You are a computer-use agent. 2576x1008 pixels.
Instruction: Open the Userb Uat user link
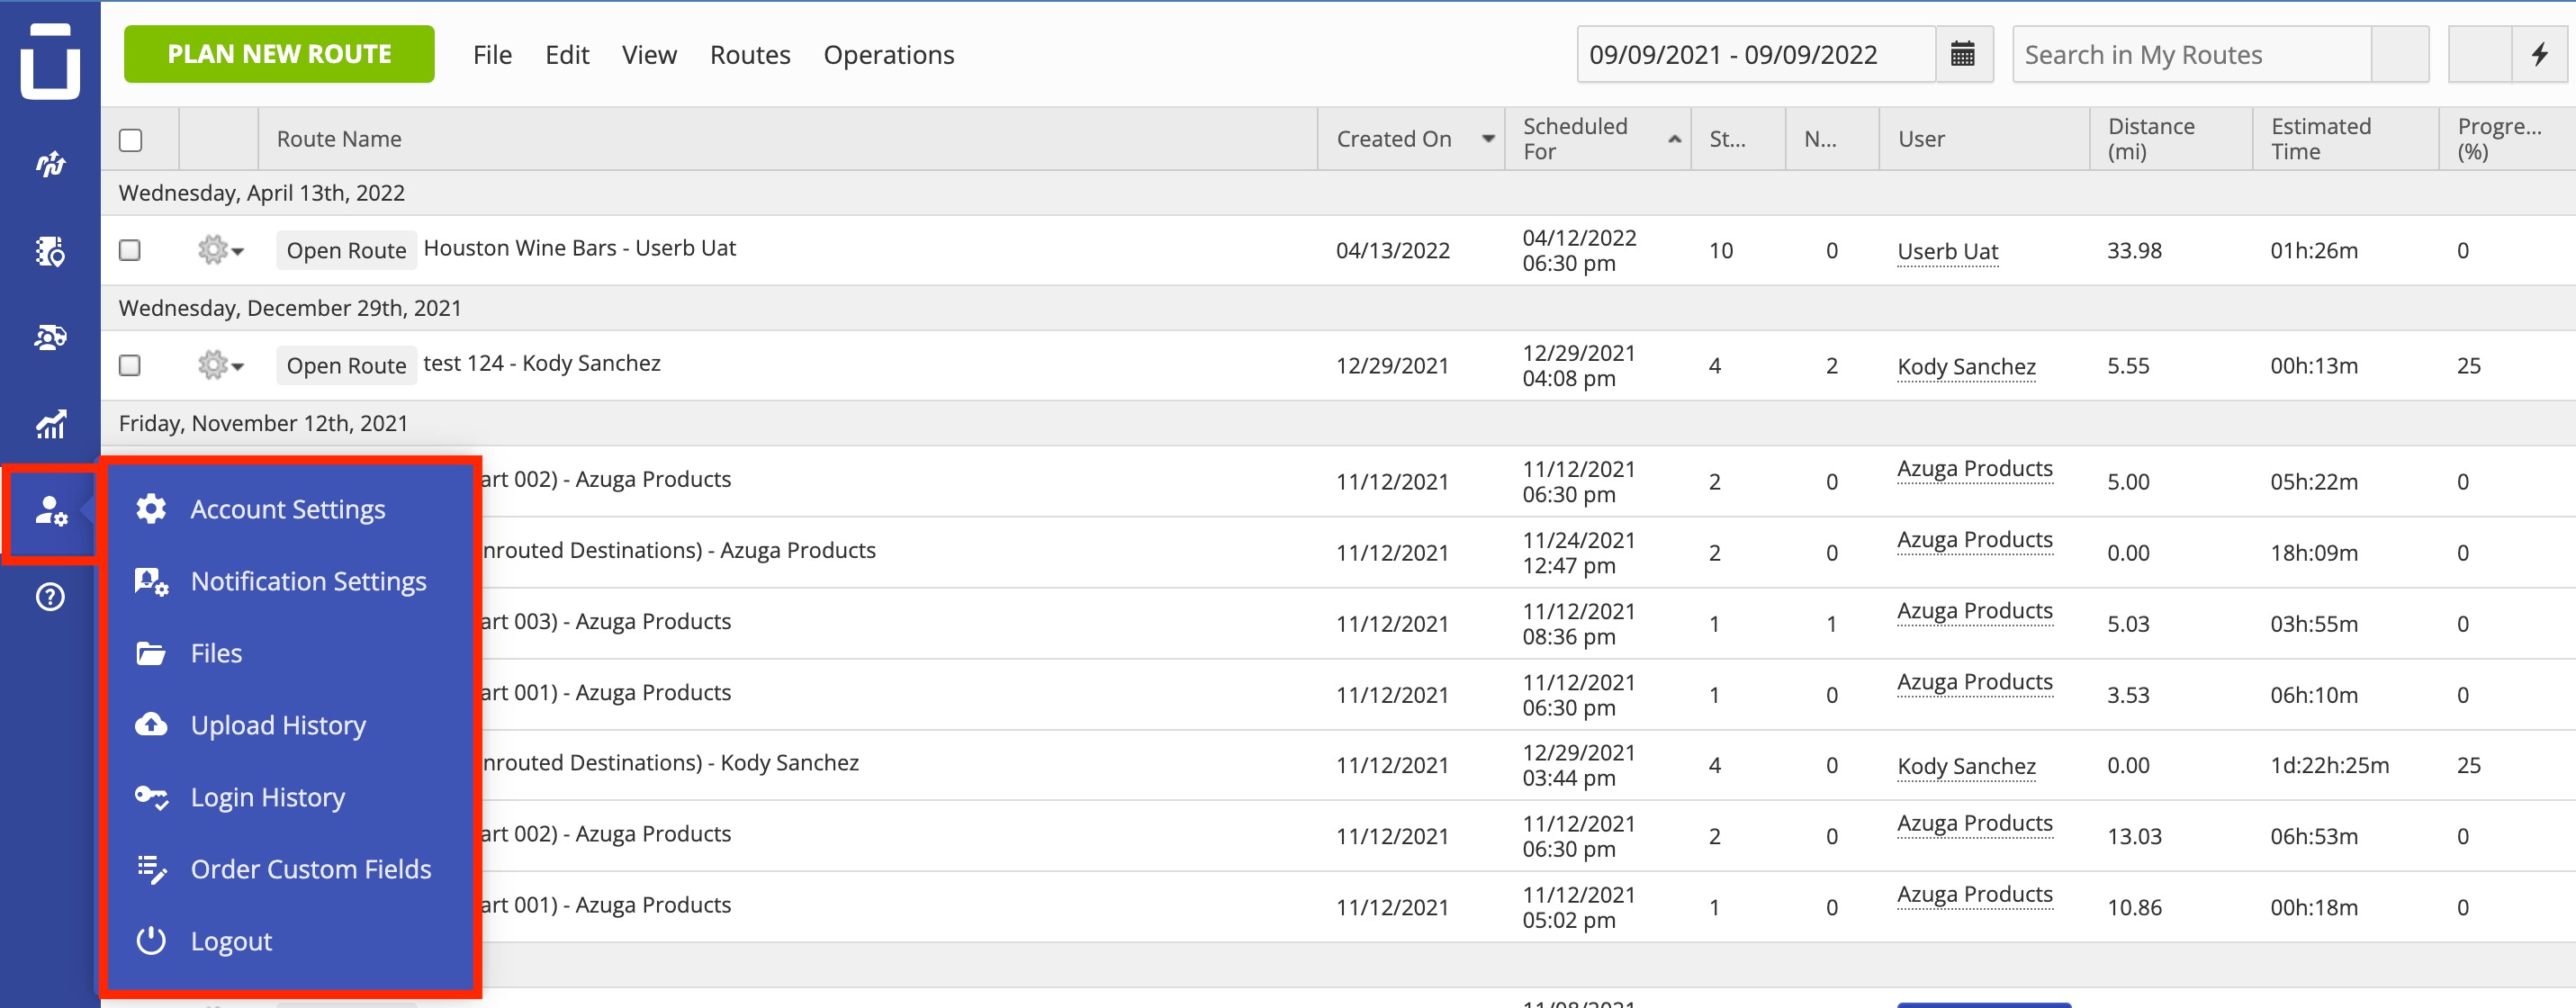1947,251
